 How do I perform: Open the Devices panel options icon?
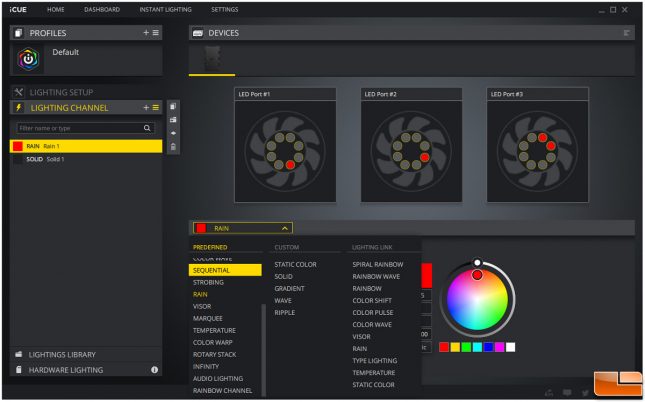click(x=626, y=33)
